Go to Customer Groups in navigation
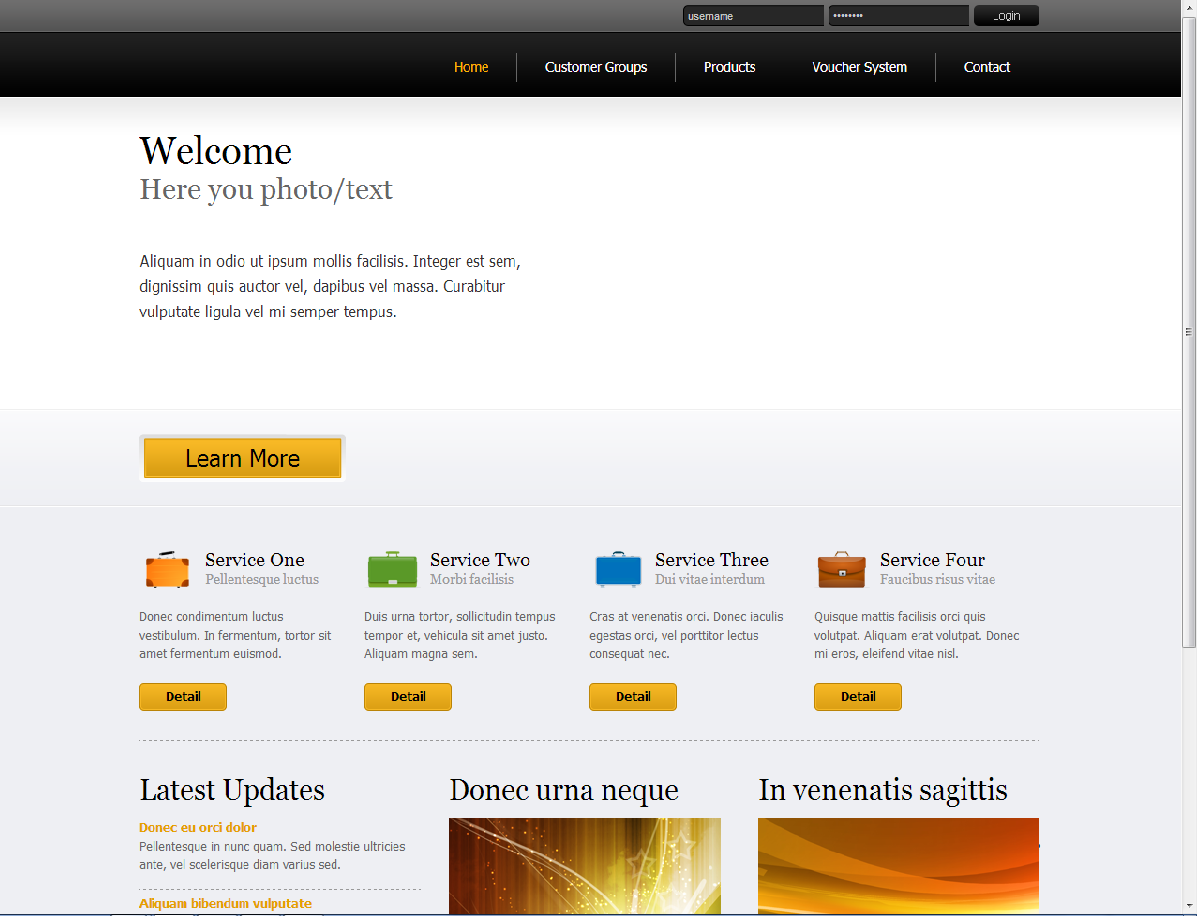The width and height of the screenshot is (1198, 919). pyautogui.click(x=596, y=67)
